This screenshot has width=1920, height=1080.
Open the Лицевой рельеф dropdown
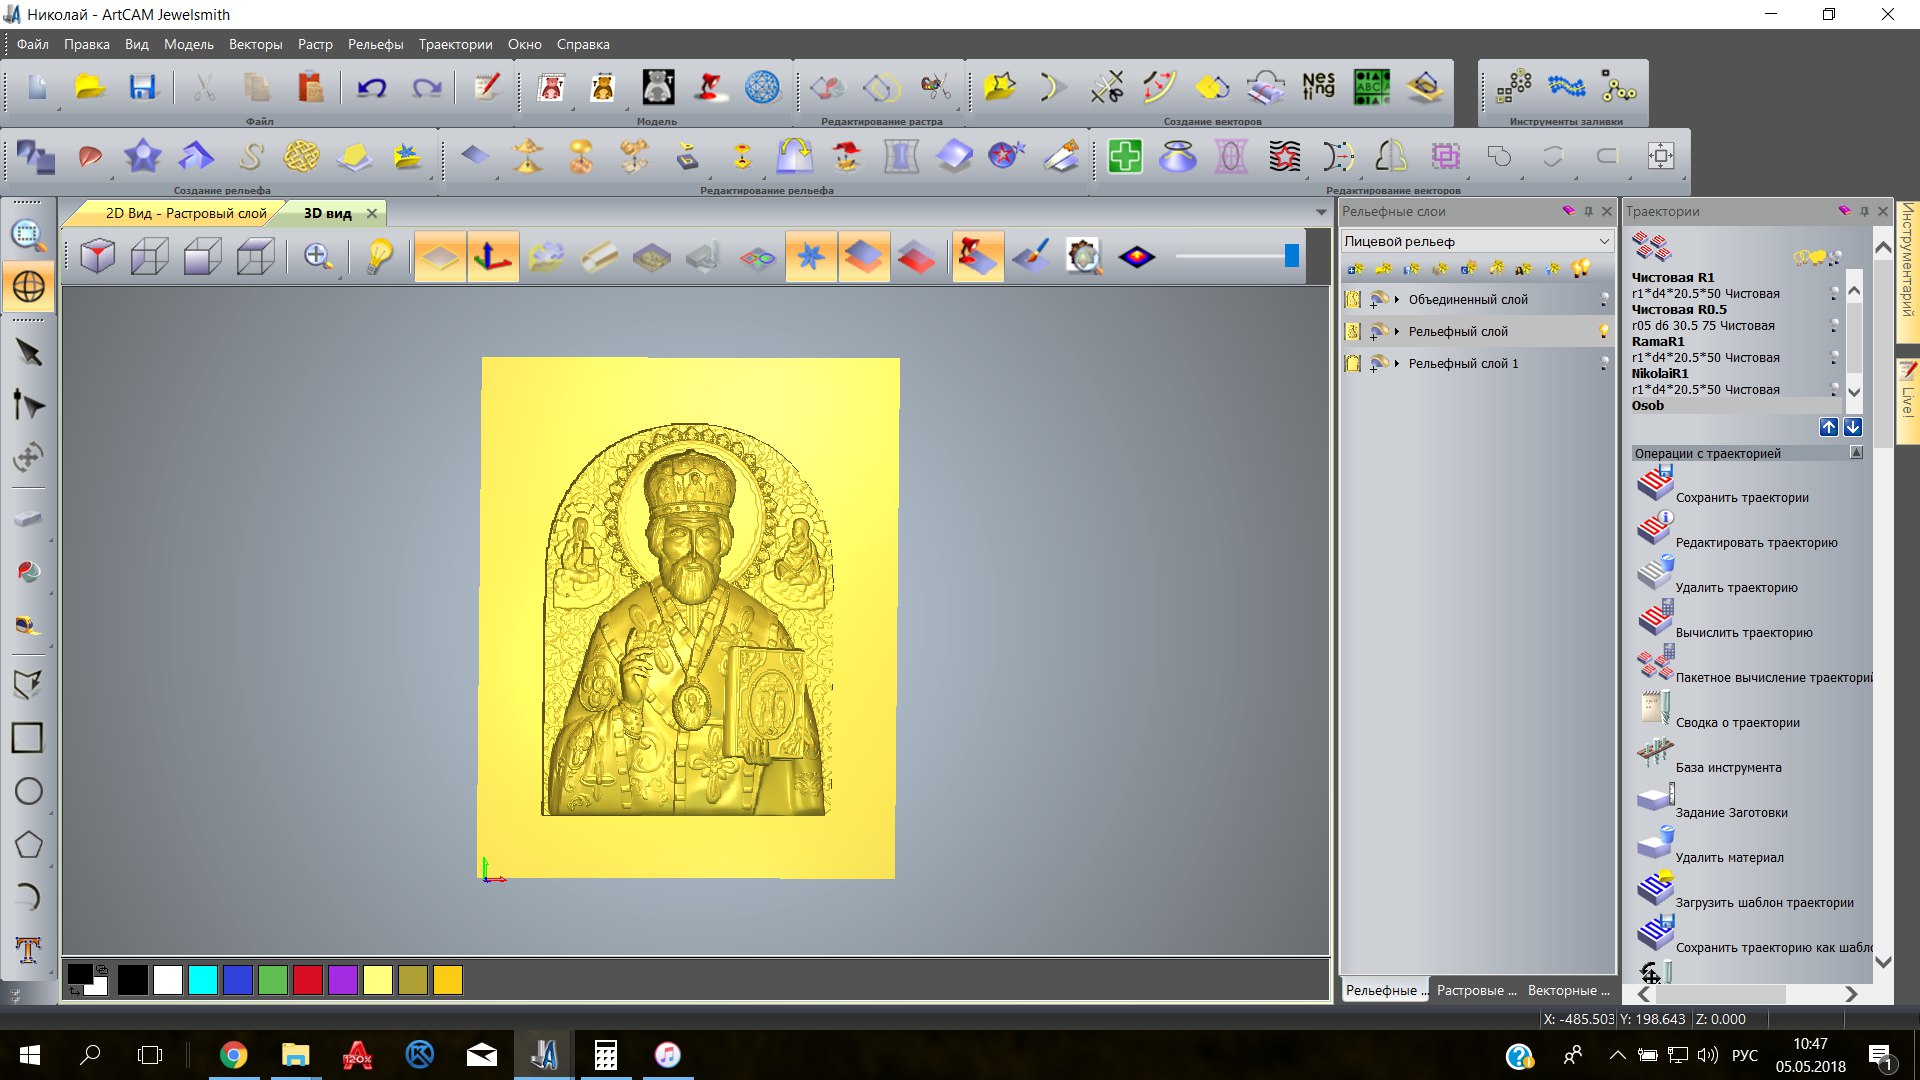point(1603,241)
